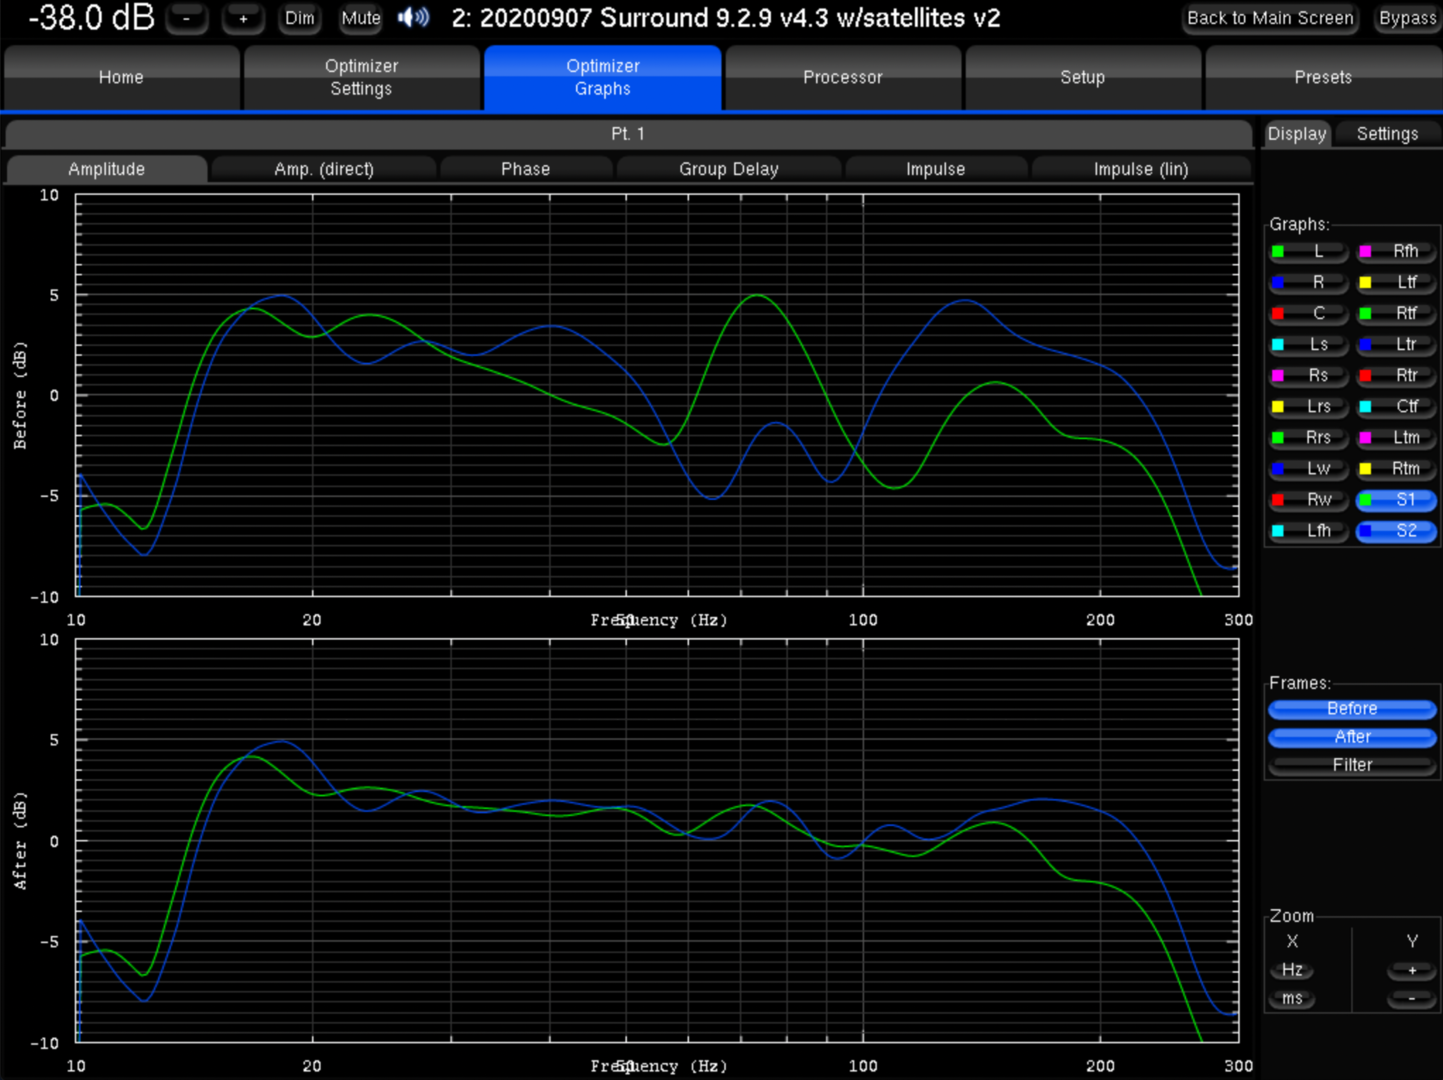Switch to the Impulse graph tab
This screenshot has height=1080, width=1443.
(936, 169)
